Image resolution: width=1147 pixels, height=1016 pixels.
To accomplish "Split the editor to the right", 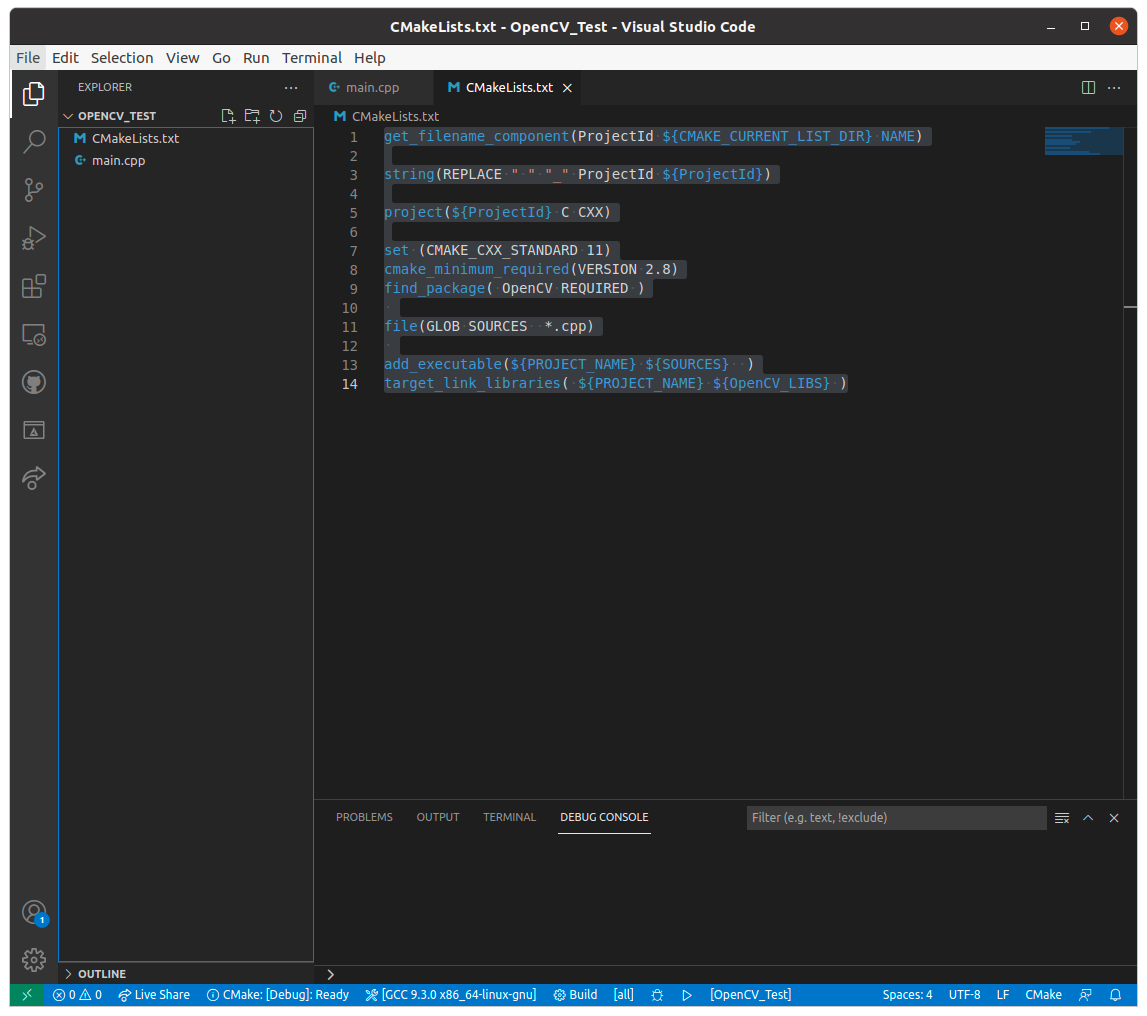I will [x=1088, y=87].
